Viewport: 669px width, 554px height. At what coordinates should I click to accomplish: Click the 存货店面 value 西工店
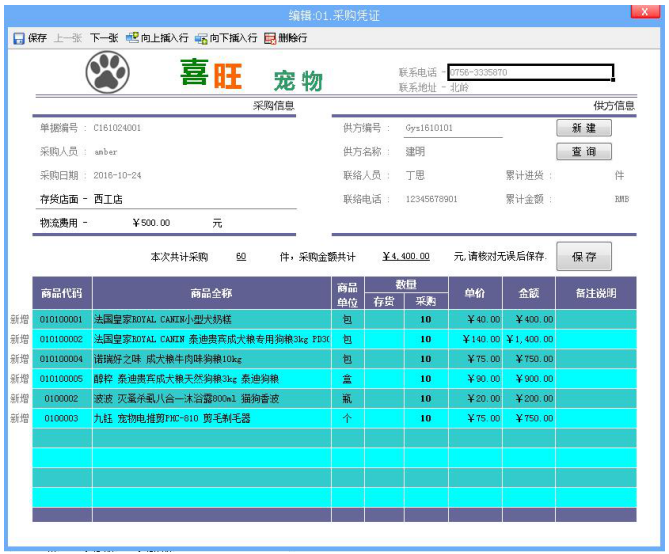coord(108,199)
